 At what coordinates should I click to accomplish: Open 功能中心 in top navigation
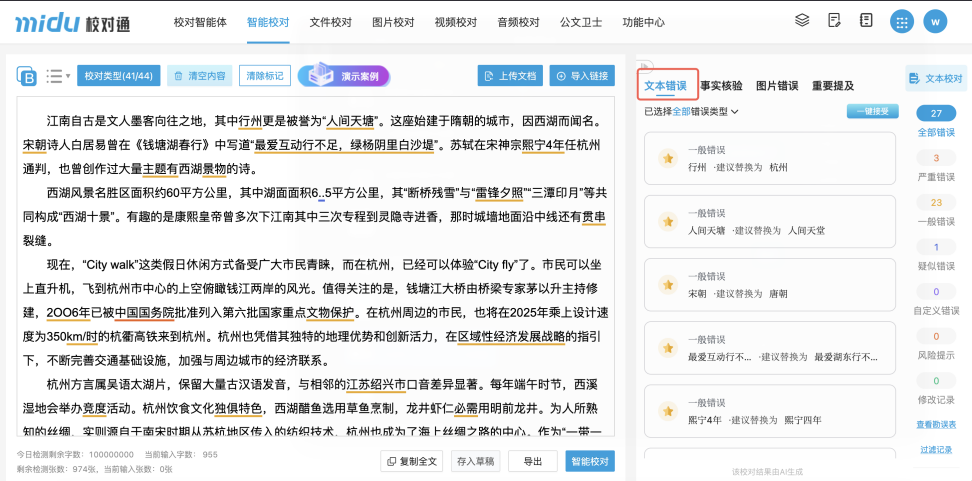coord(643,22)
